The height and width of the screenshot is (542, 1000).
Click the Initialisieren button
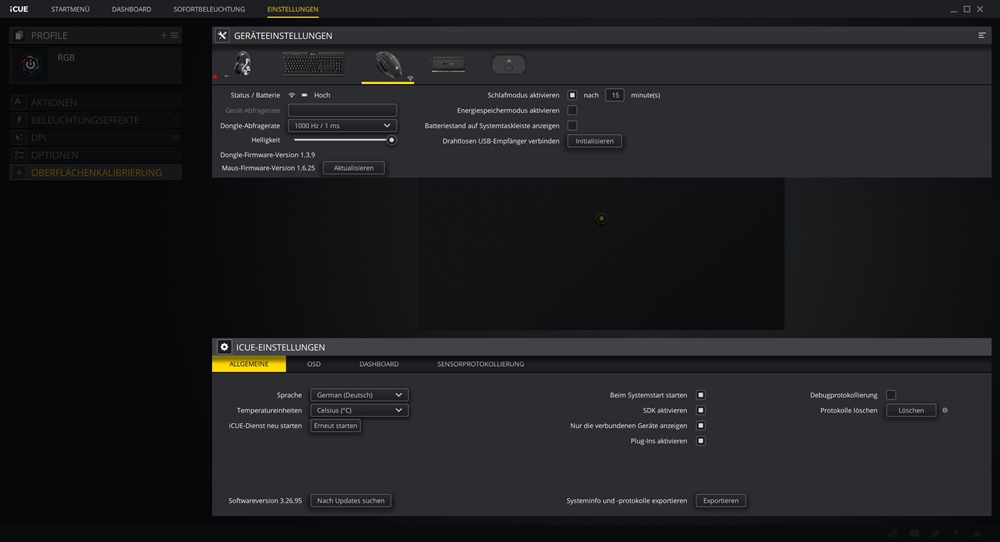click(x=594, y=141)
